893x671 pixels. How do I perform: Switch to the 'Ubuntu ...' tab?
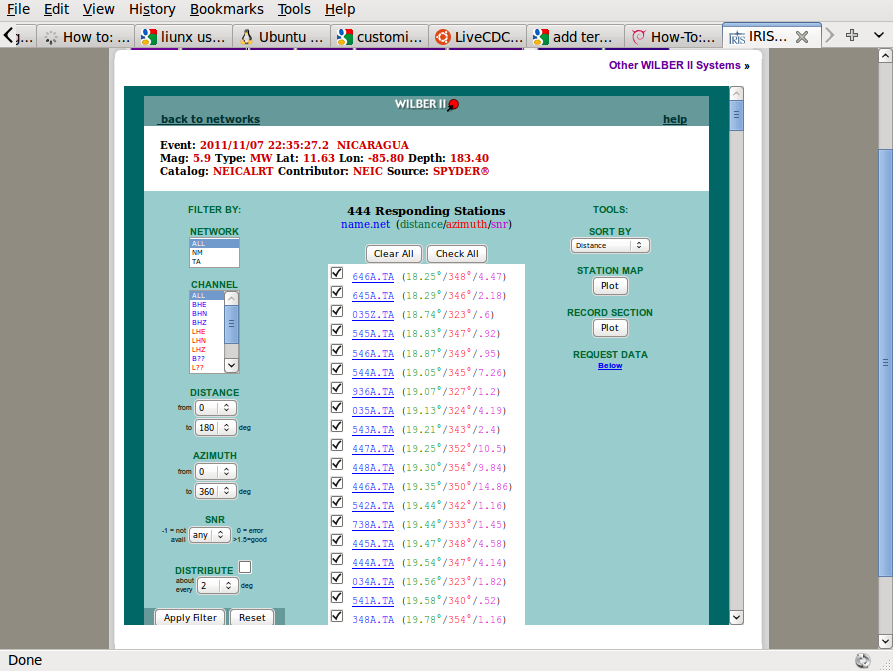(281, 37)
